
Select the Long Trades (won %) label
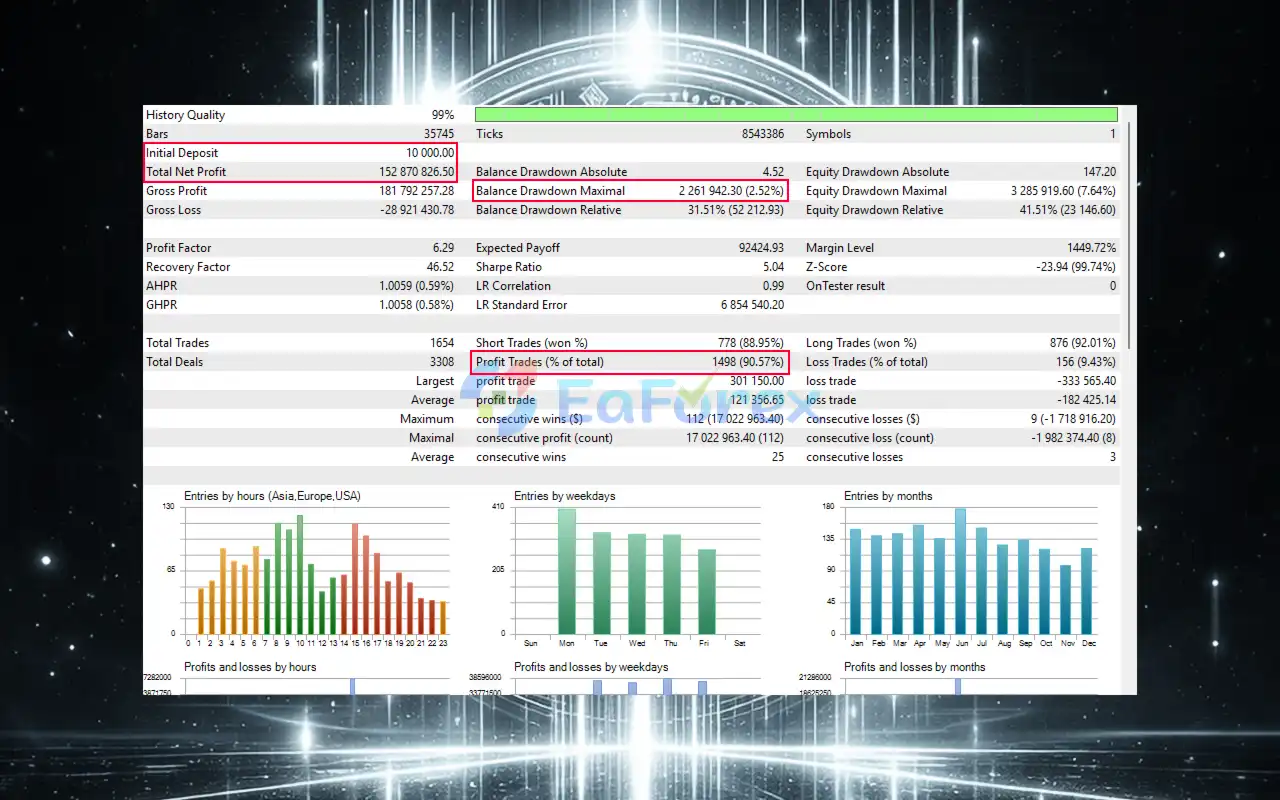(x=861, y=343)
